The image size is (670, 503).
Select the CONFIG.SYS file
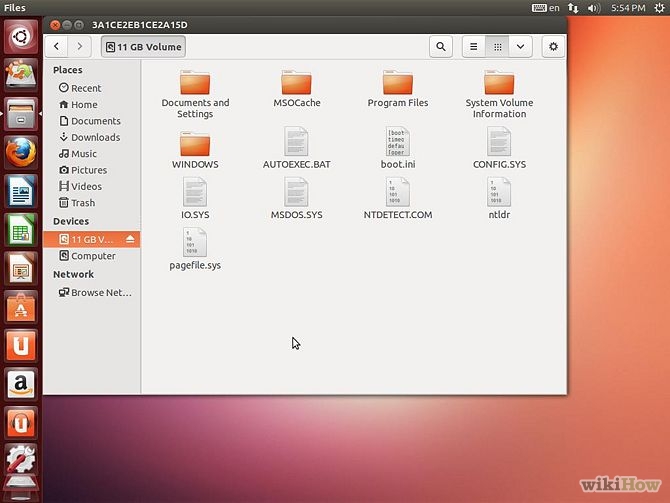click(499, 148)
